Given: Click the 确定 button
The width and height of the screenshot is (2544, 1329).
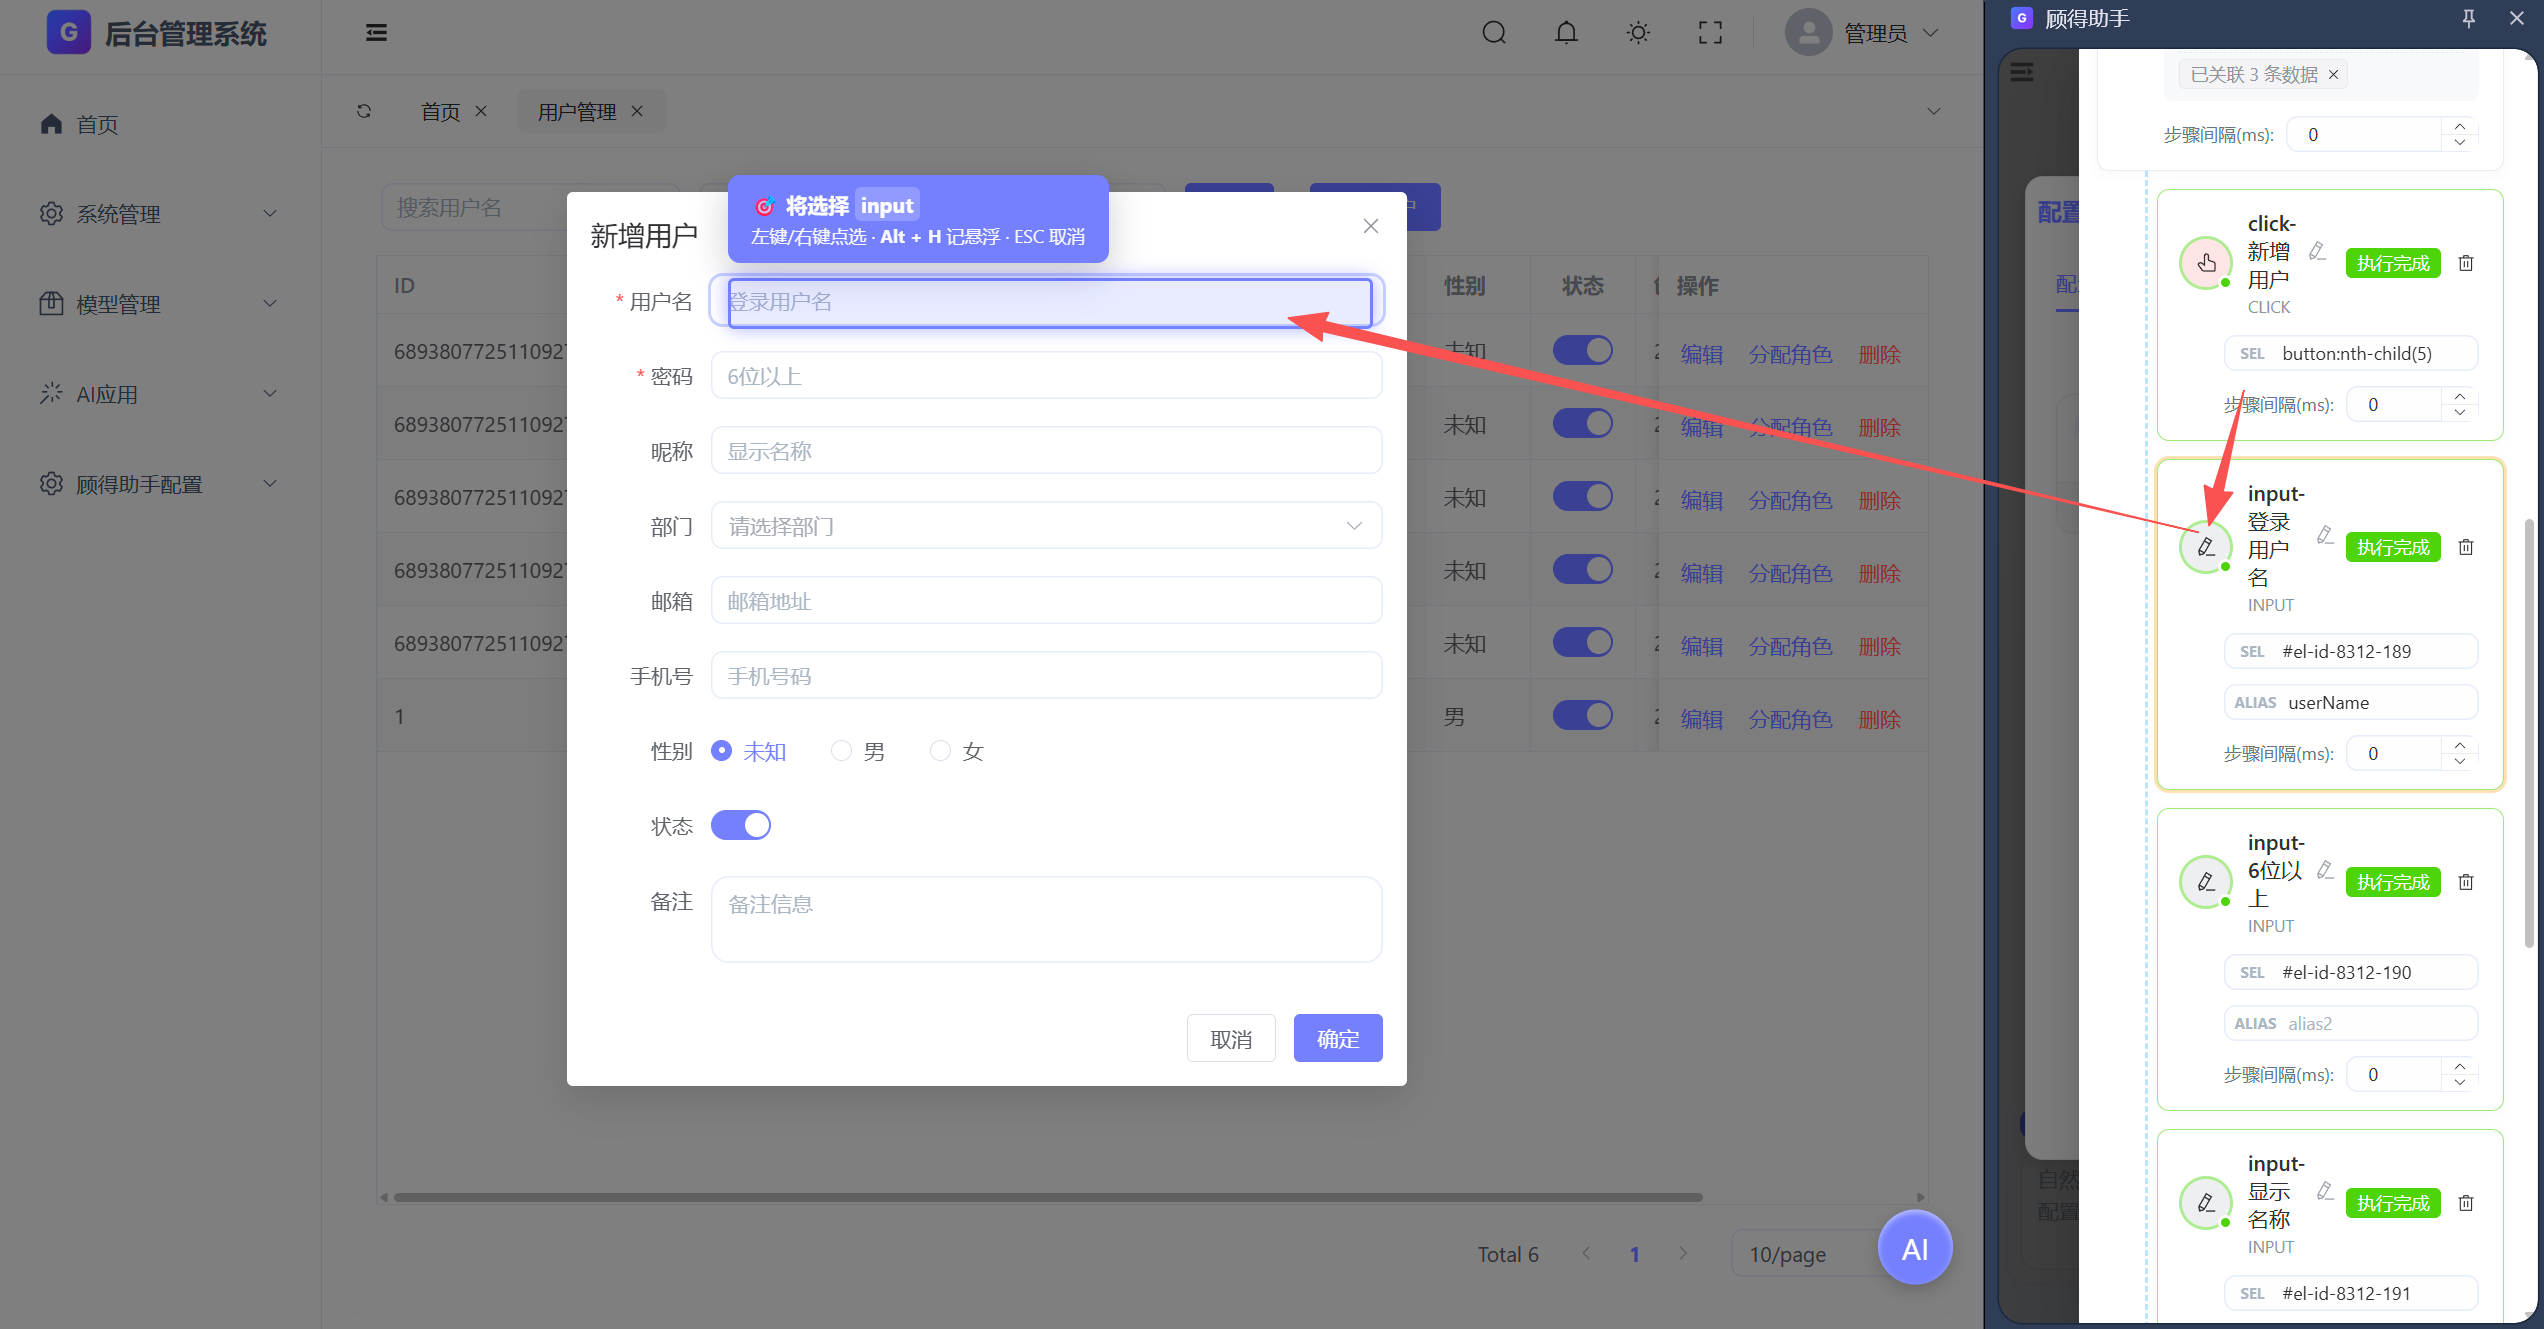Looking at the screenshot, I should coord(1337,1038).
